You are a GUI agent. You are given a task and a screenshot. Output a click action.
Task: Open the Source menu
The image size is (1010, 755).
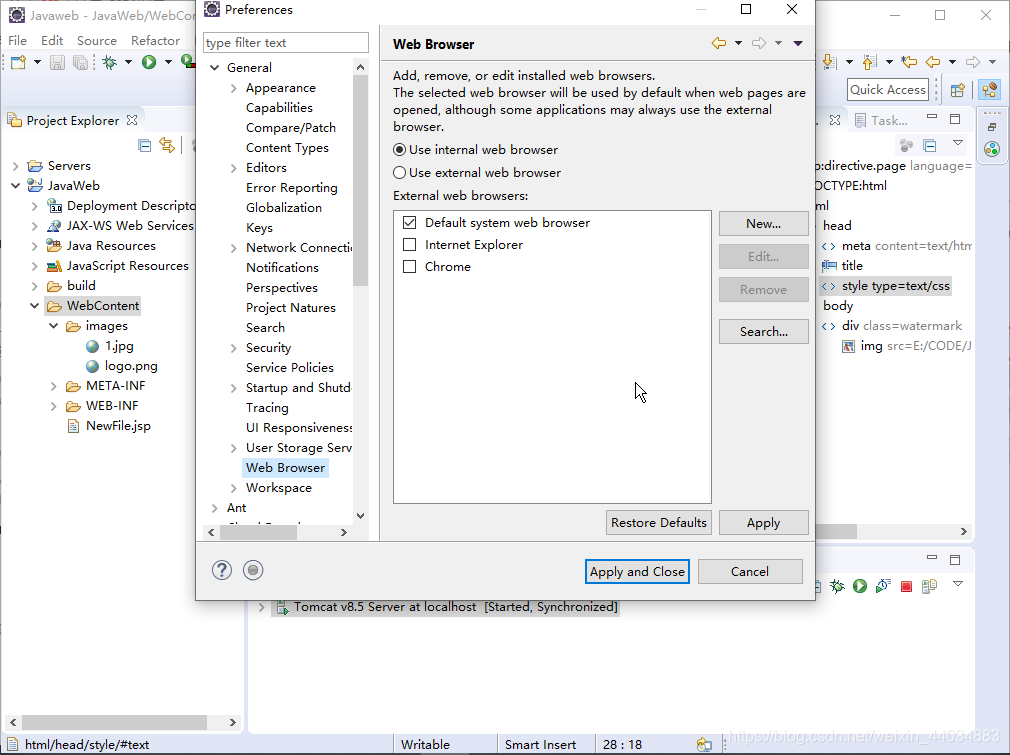coord(97,41)
